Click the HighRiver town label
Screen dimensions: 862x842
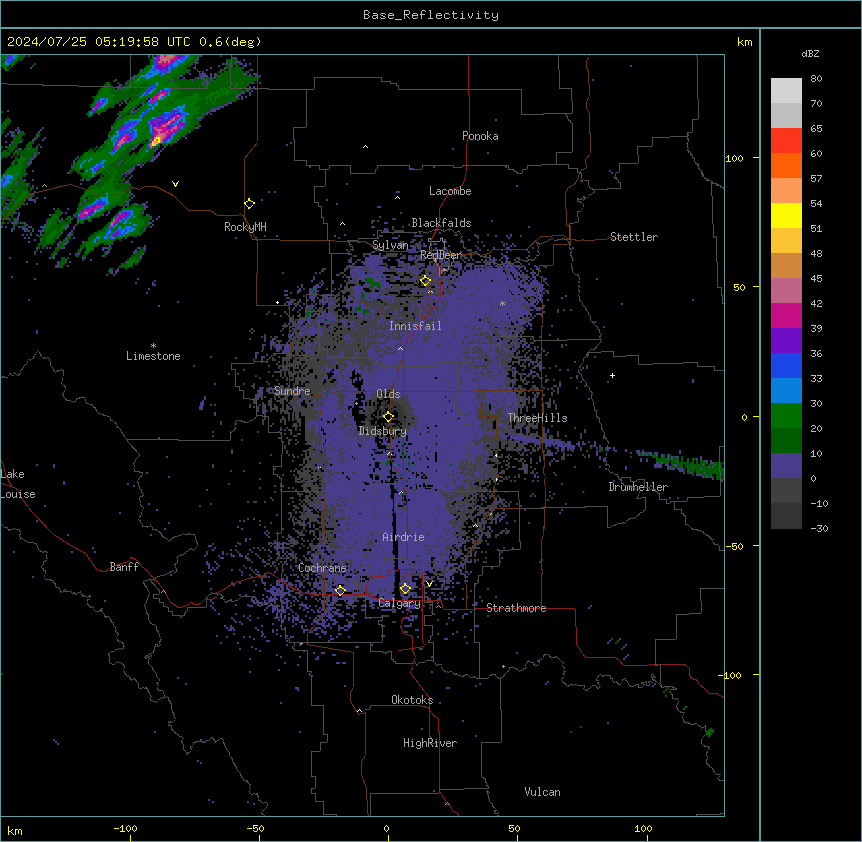pyautogui.click(x=430, y=743)
